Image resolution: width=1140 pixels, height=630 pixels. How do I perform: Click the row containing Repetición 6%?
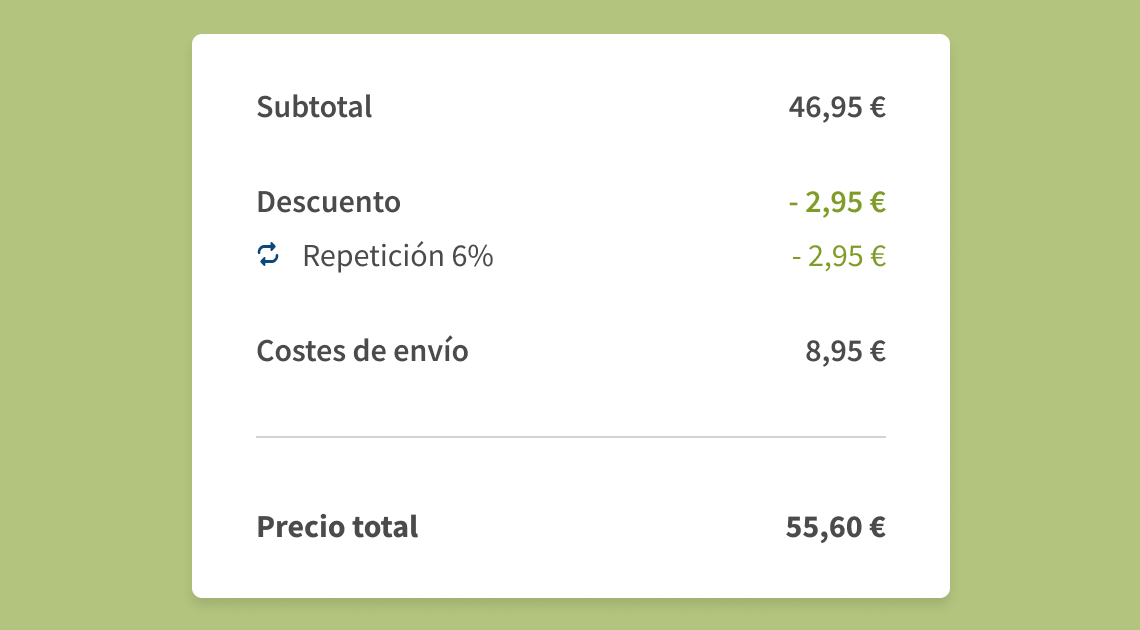(x=570, y=255)
